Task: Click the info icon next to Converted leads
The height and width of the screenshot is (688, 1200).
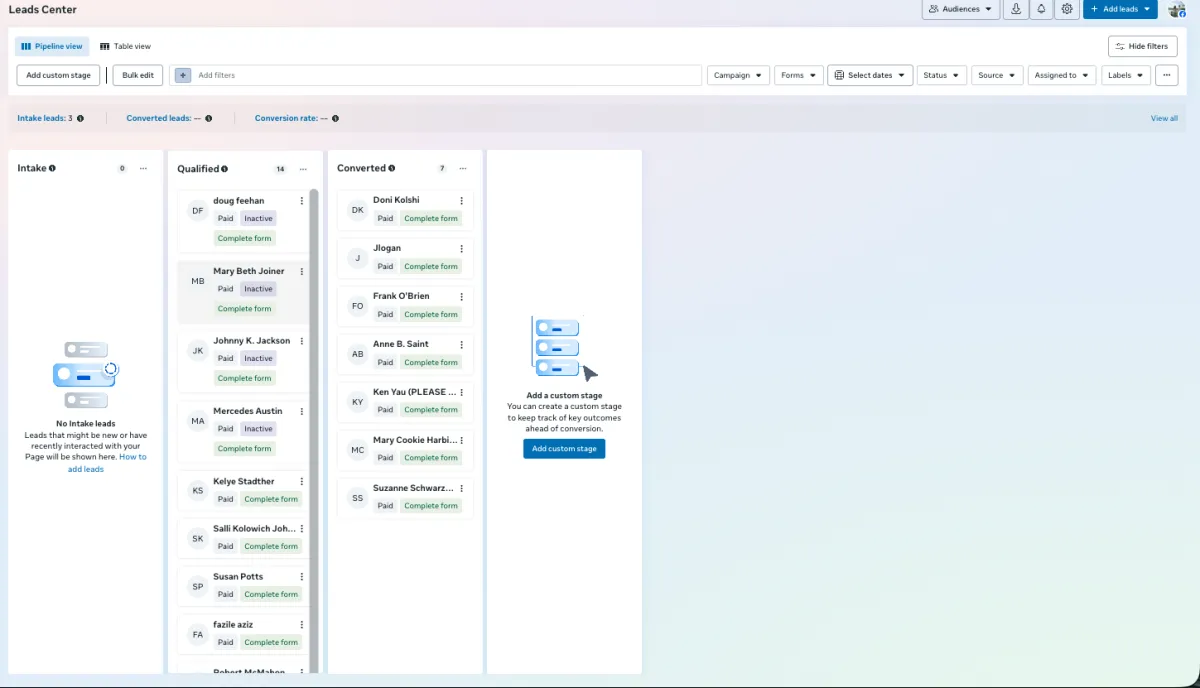Action: pyautogui.click(x=208, y=118)
